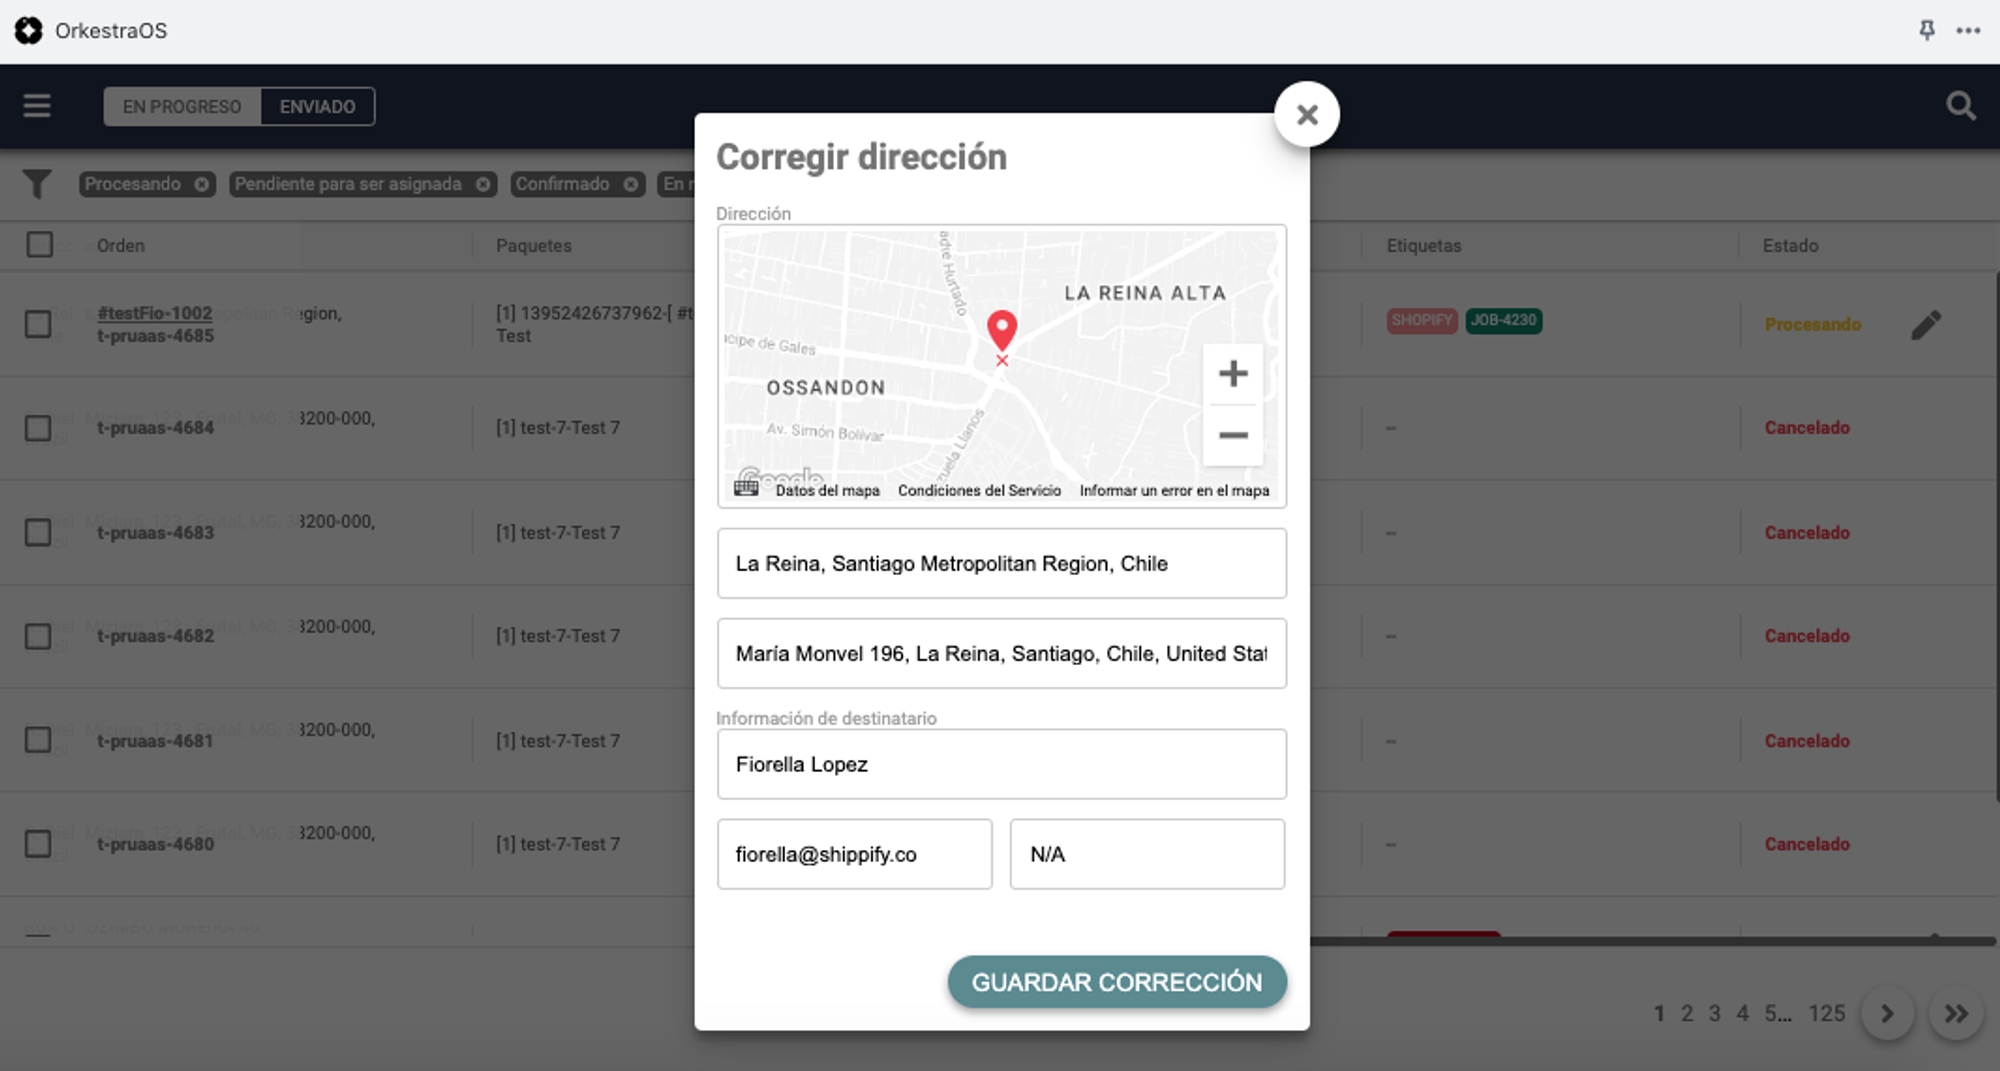Click the red map location pin

(1001, 329)
